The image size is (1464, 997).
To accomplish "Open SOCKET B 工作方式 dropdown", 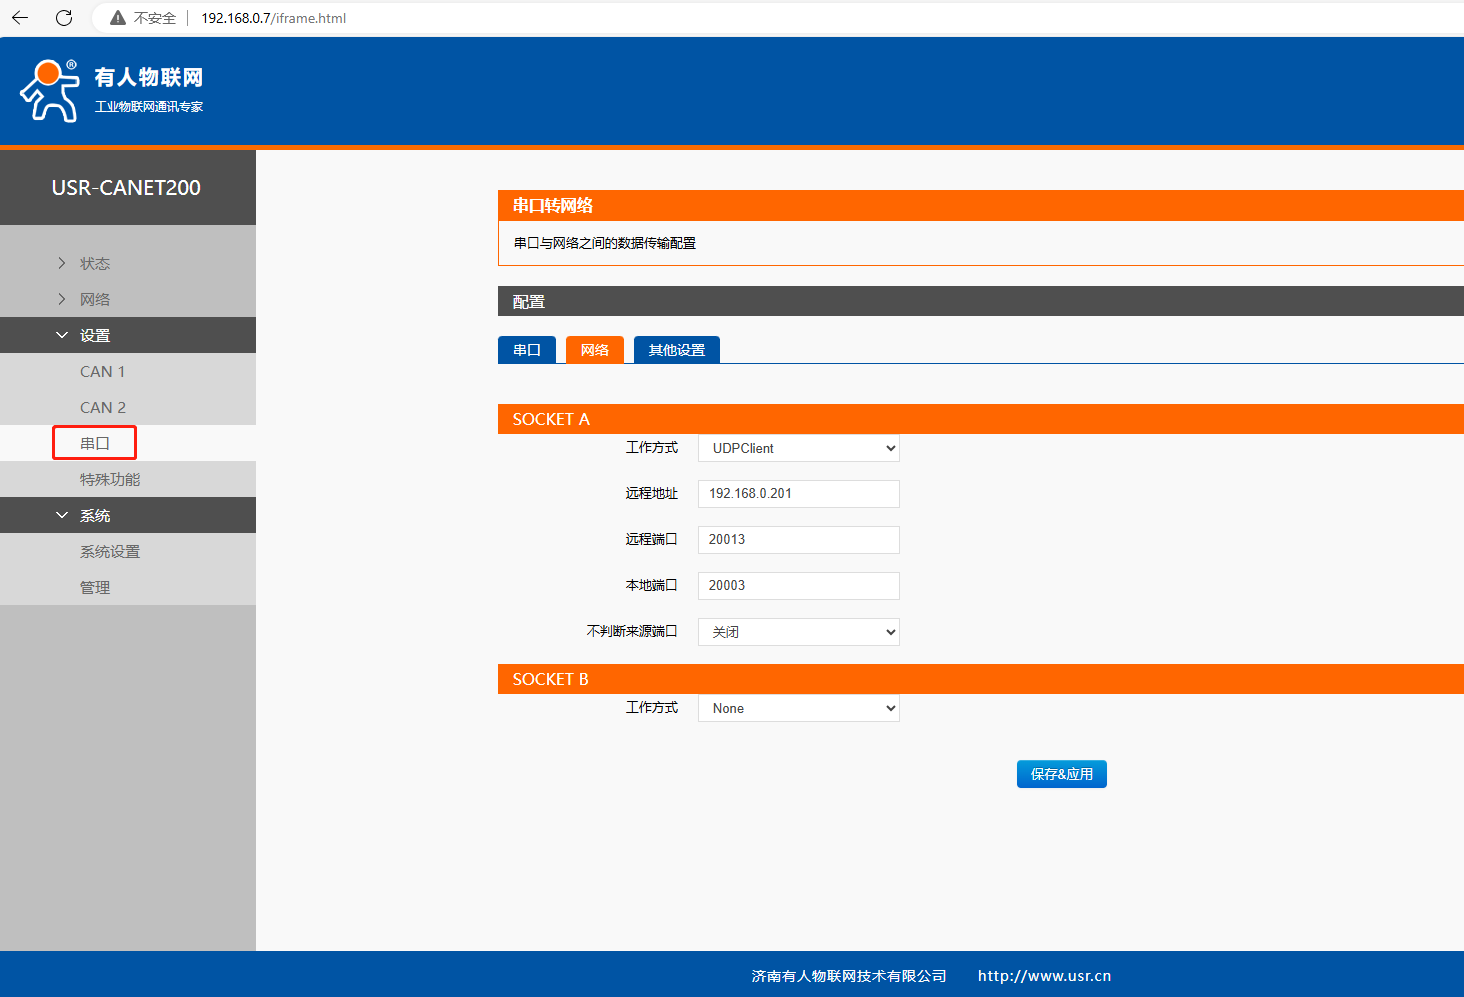I will [798, 708].
